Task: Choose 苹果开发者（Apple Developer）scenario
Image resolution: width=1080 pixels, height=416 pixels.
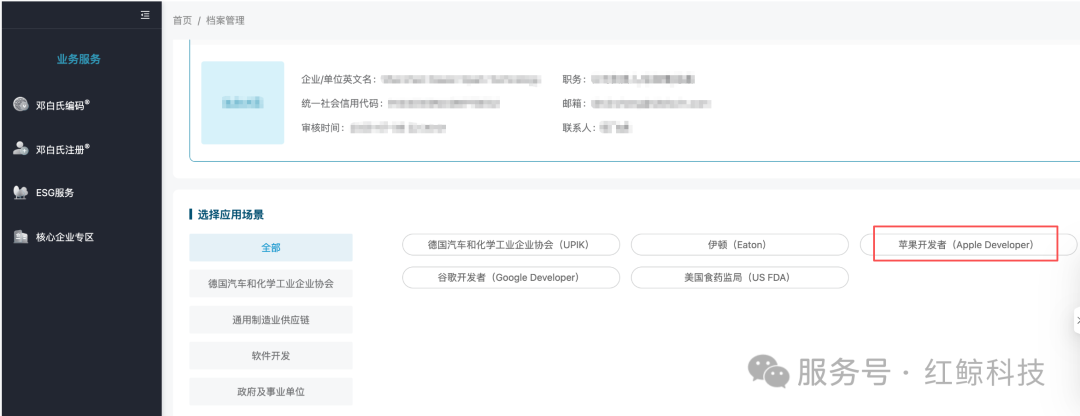Action: pyautogui.click(x=966, y=245)
